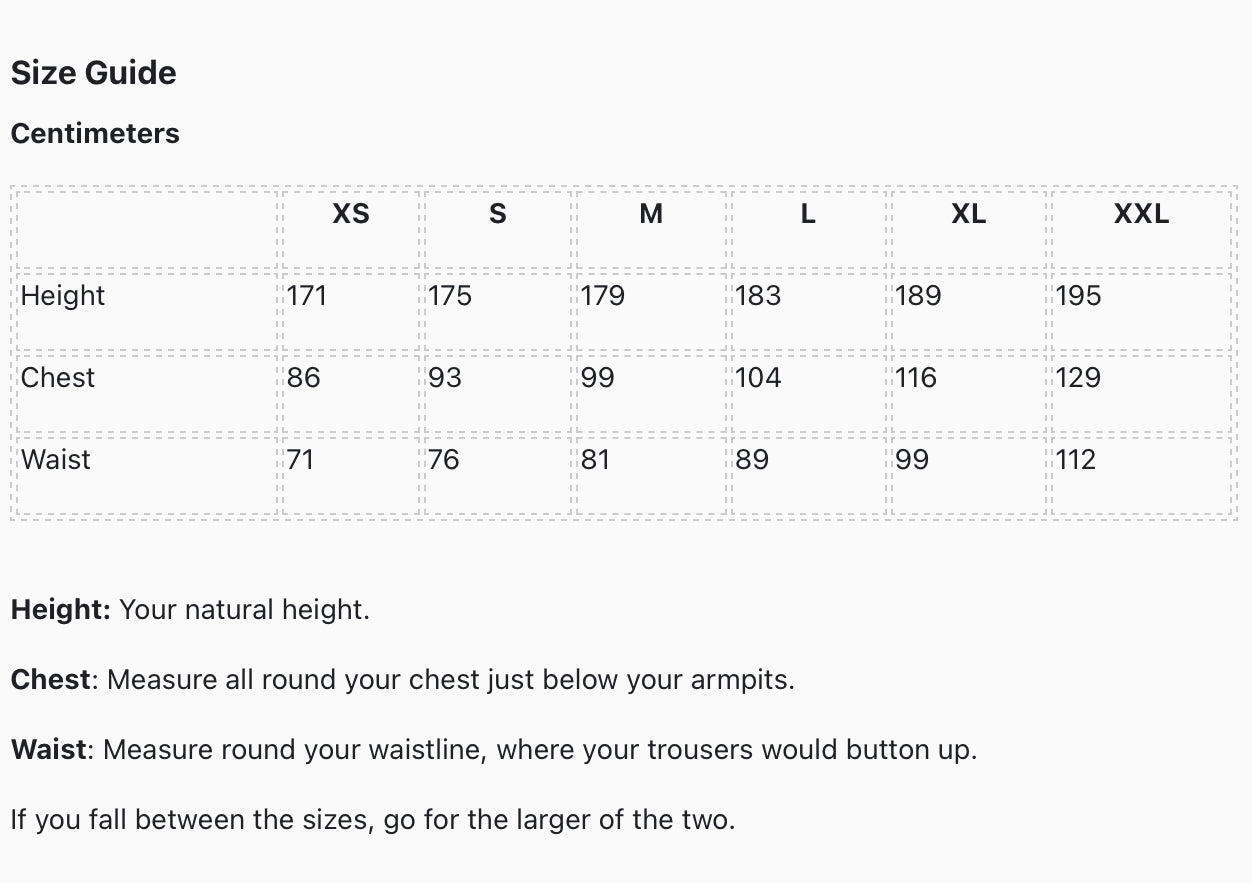This screenshot has width=1252, height=883.
Task: Click the 'fall between the sizes' note
Action: (373, 820)
